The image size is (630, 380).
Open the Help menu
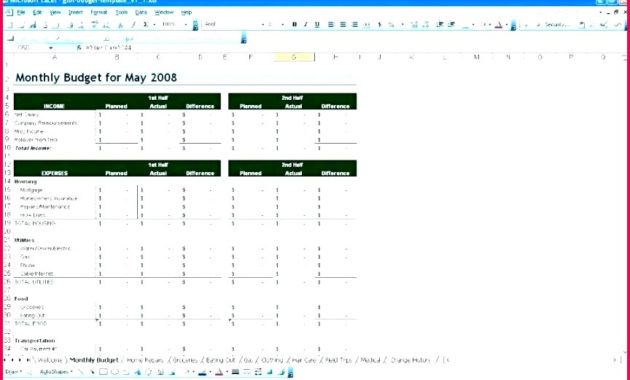(186, 12)
